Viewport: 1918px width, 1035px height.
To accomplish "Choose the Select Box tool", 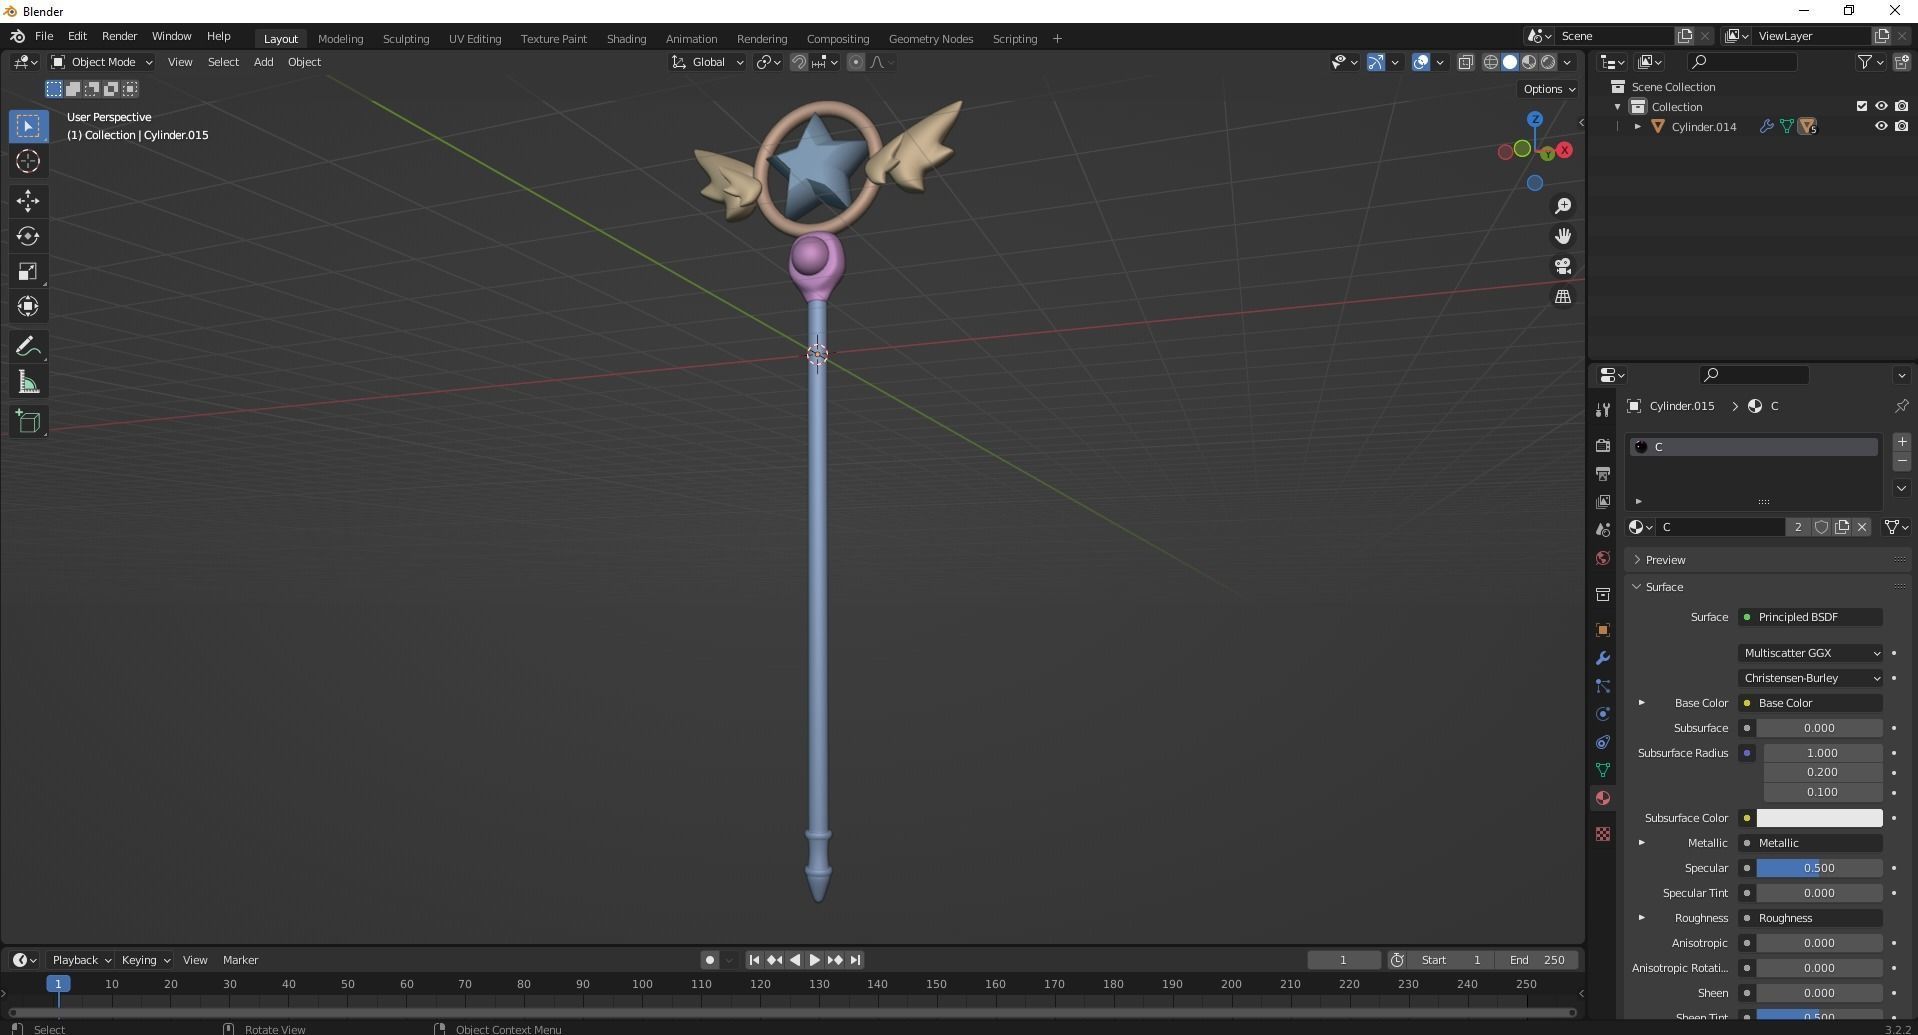I will click(x=28, y=126).
